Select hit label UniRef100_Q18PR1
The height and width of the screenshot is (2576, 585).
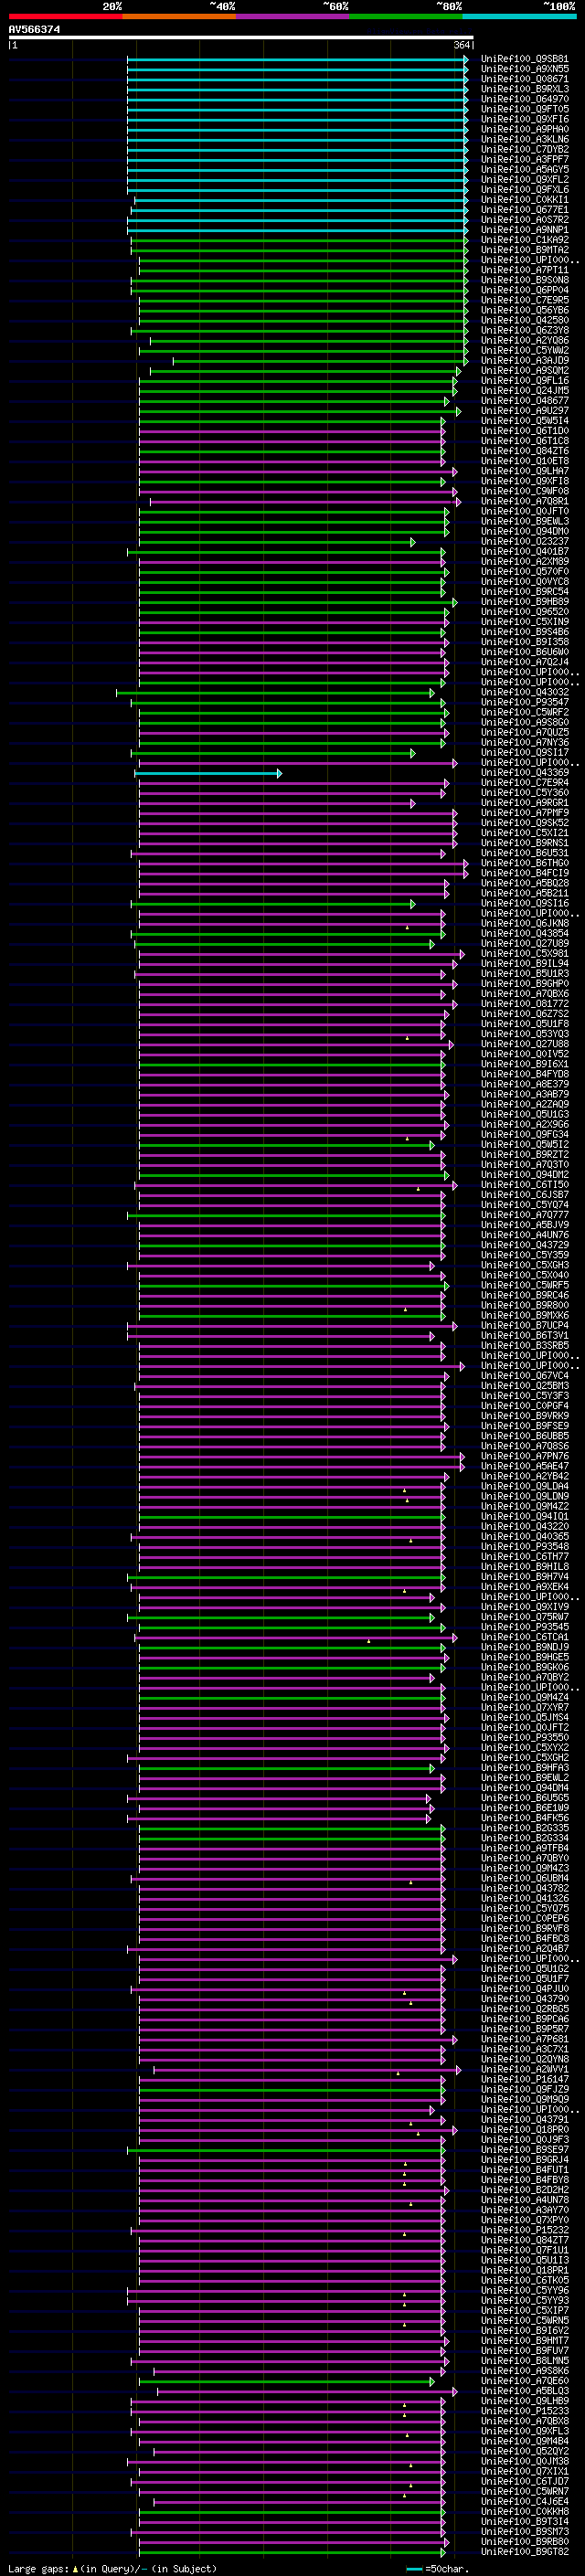pos(525,2269)
